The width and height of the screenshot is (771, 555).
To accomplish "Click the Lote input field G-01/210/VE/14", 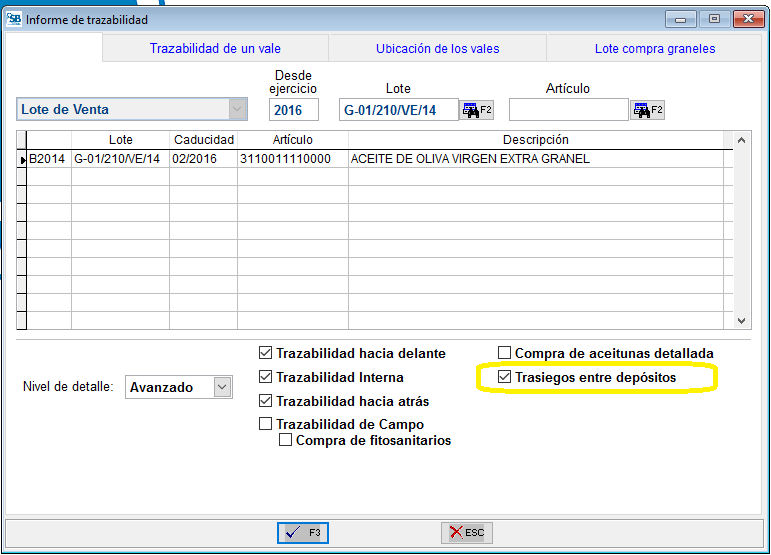I will (x=399, y=110).
